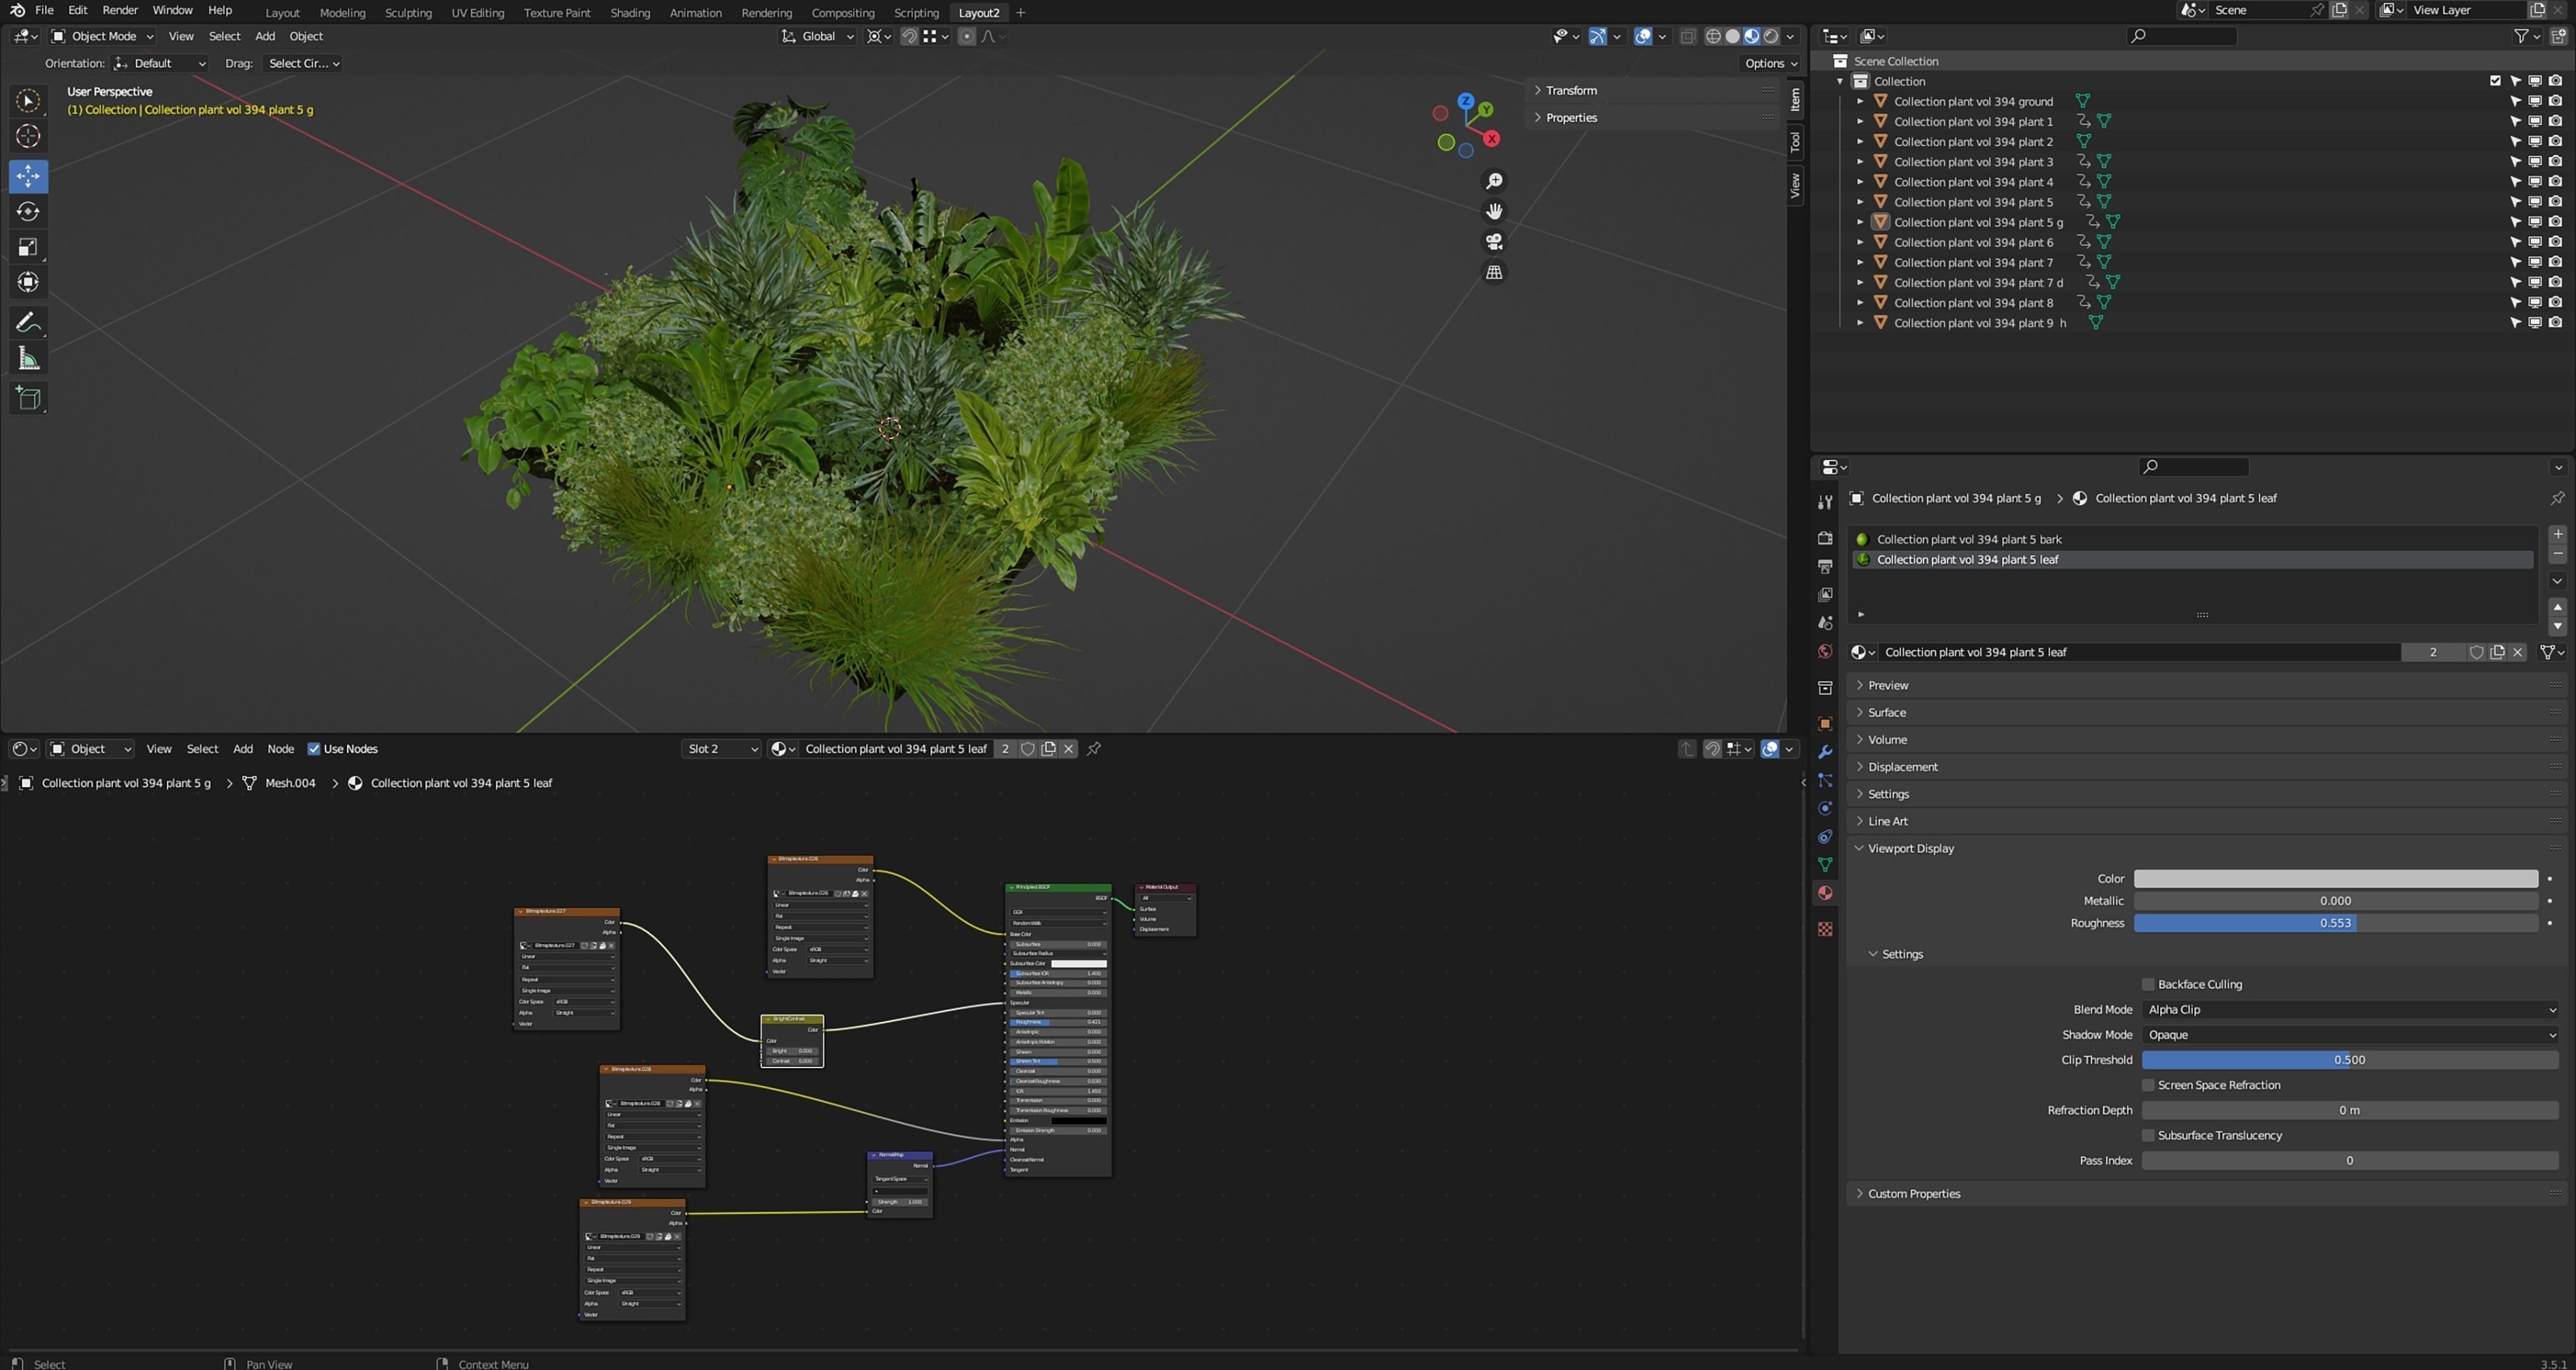
Task: Open the View Layer properties tab icon
Action: tap(1825, 594)
